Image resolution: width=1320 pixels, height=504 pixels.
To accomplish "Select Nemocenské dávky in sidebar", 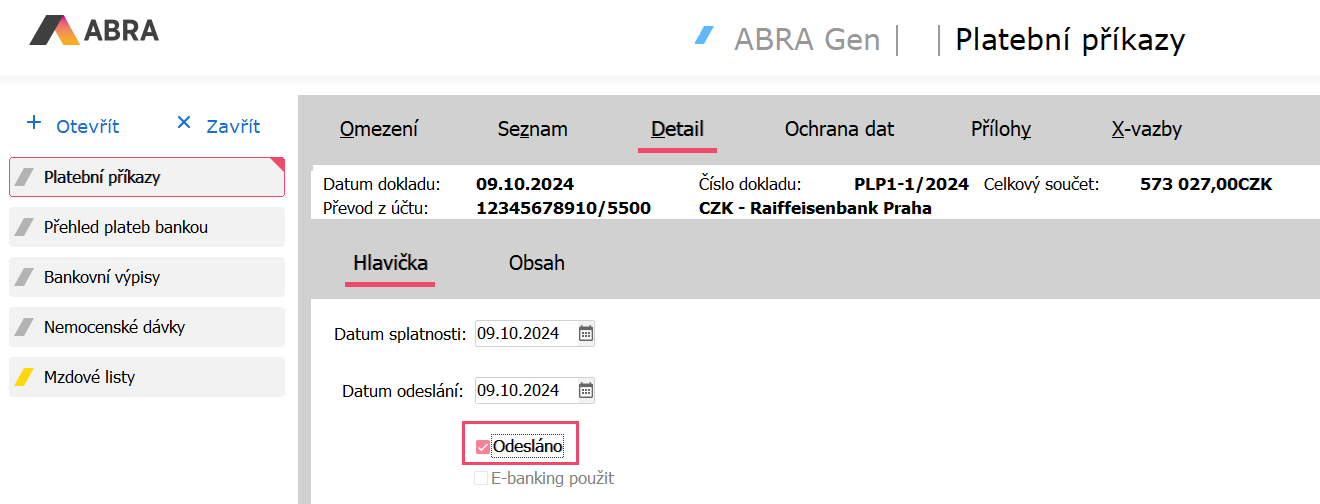I will pyautogui.click(x=114, y=328).
